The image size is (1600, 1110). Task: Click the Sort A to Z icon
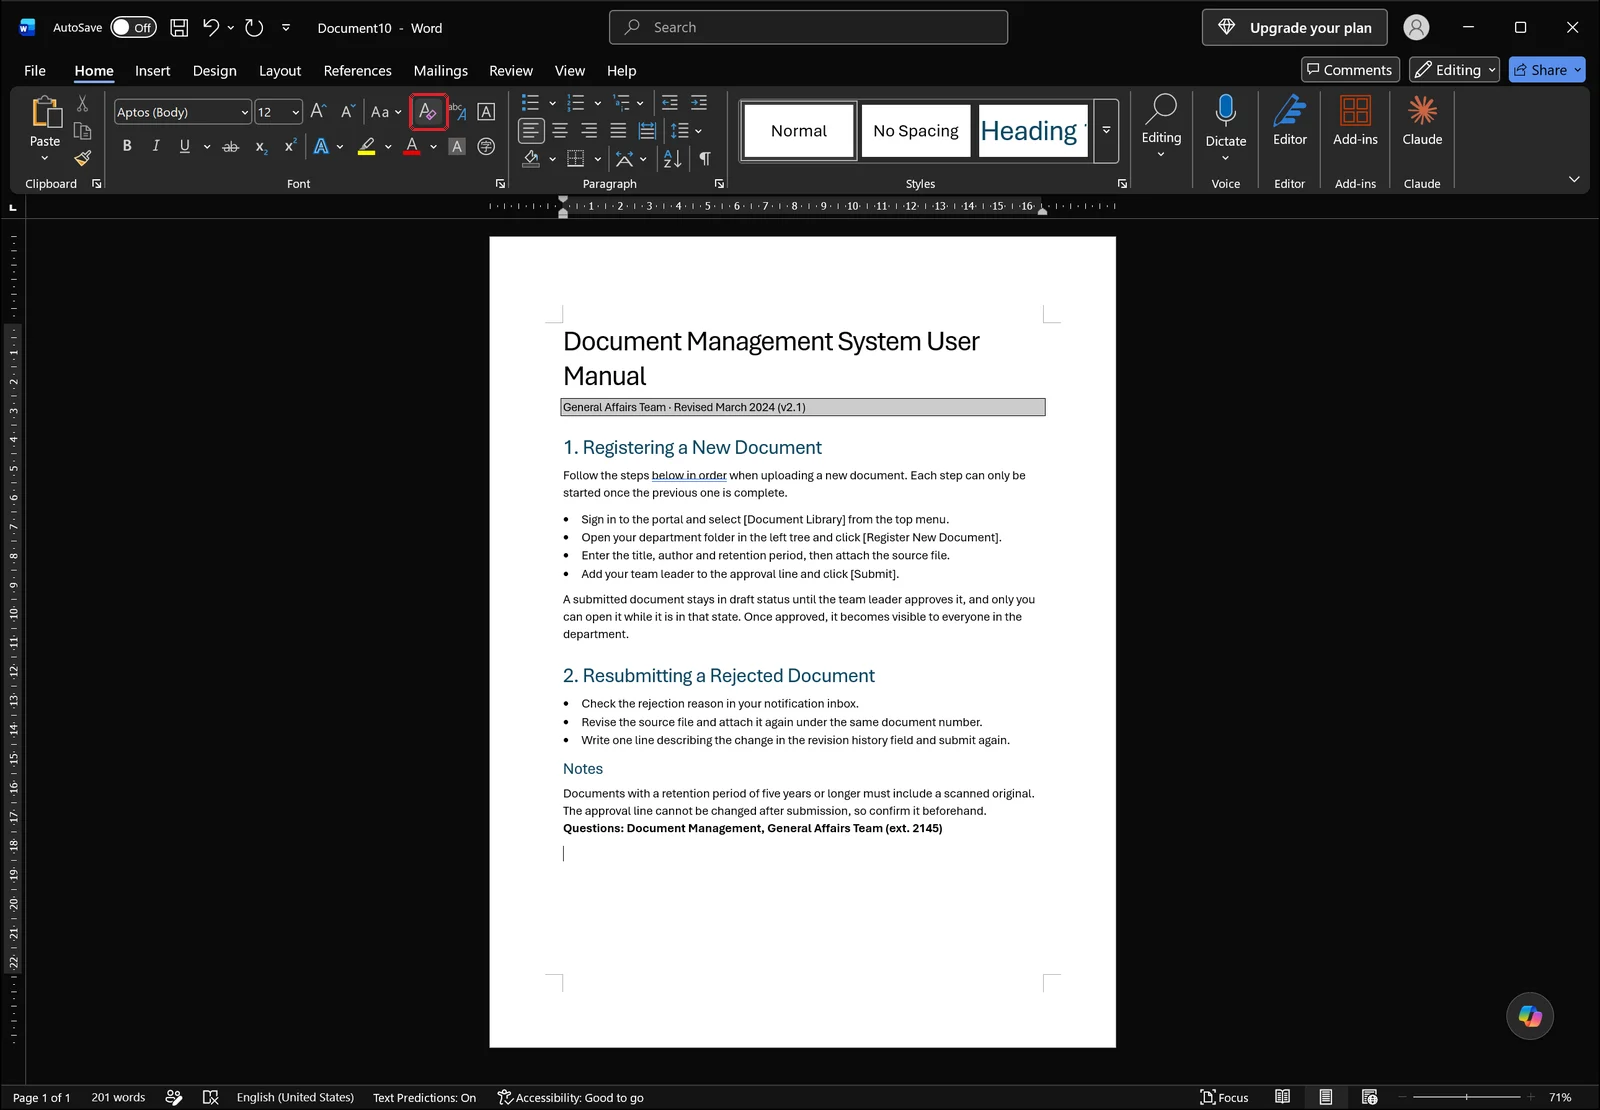672,158
